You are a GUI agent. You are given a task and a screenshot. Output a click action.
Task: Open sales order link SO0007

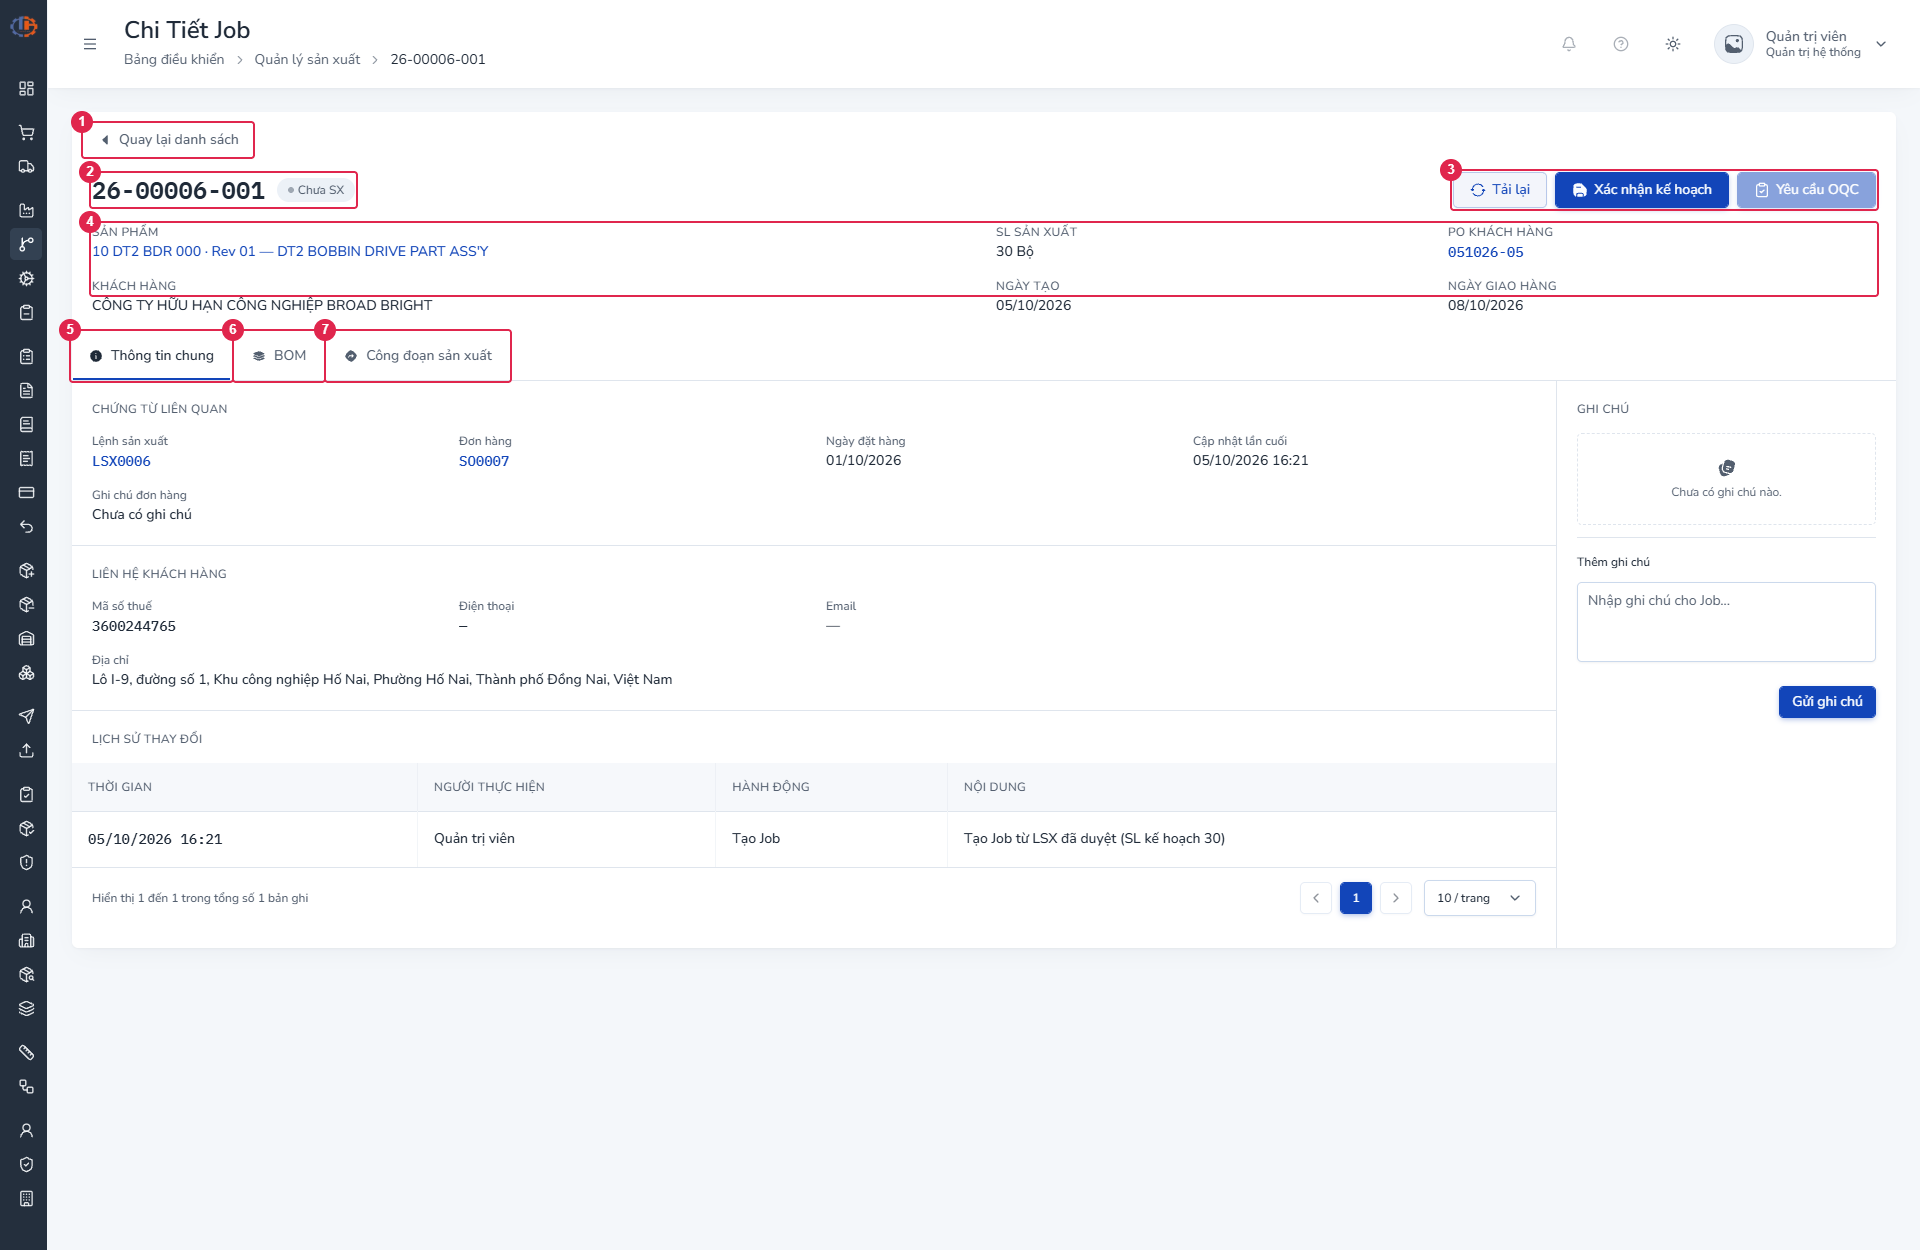pos(484,461)
